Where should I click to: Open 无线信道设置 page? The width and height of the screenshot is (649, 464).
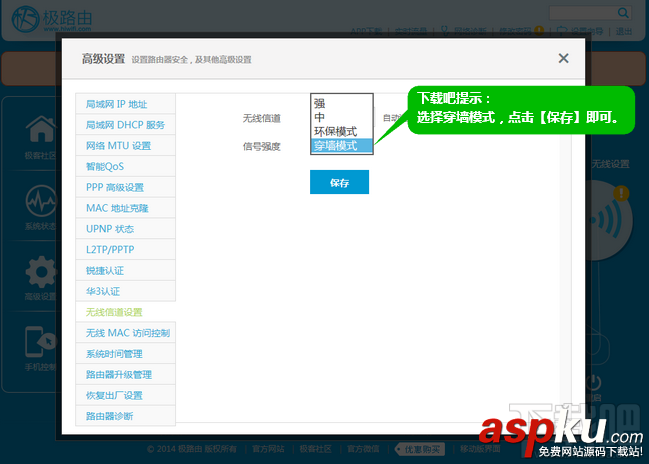pyautogui.click(x=125, y=312)
